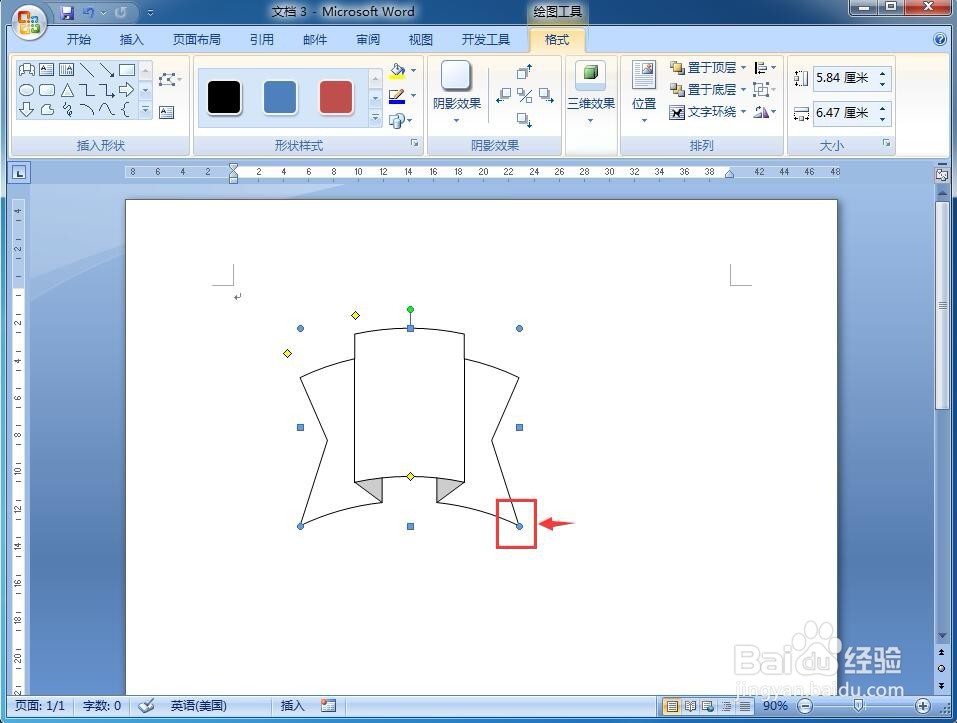Choose the oval shape
This screenshot has width=957, height=723.
click(x=26, y=90)
